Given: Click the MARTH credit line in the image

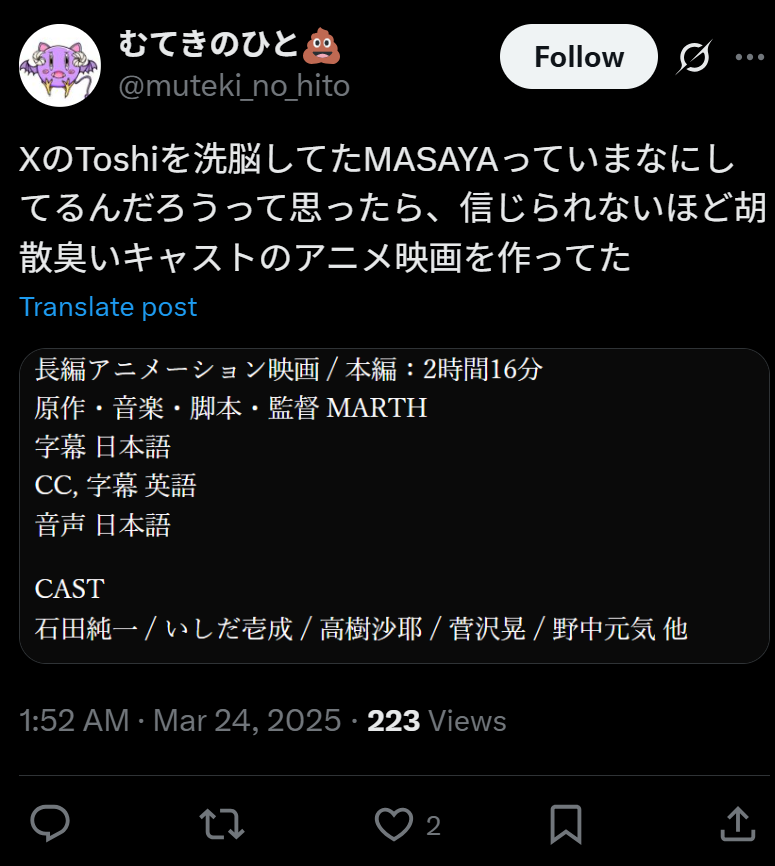Looking at the screenshot, I should [x=230, y=408].
